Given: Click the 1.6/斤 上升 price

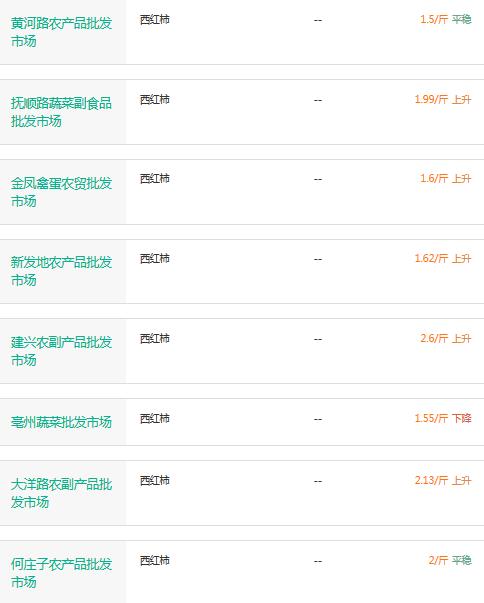Looking at the screenshot, I should [x=446, y=178].
